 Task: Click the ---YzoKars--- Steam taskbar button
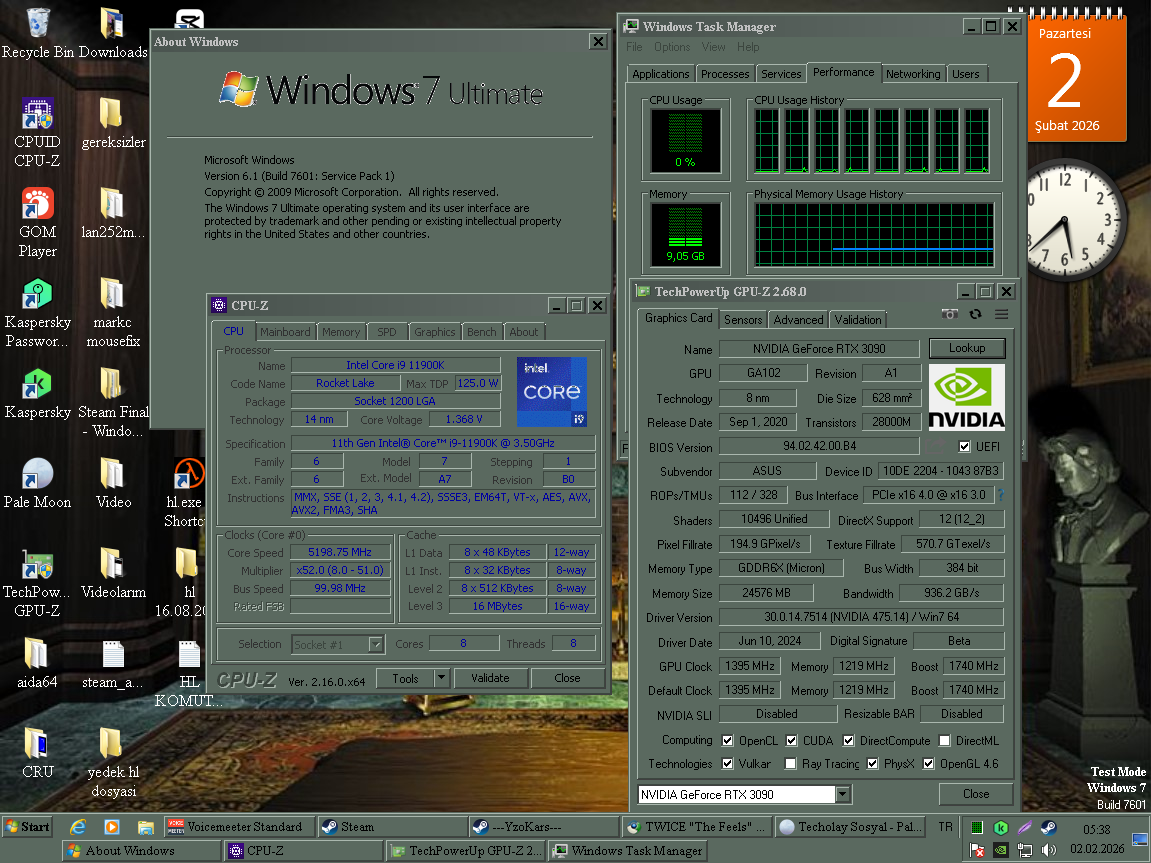(544, 827)
